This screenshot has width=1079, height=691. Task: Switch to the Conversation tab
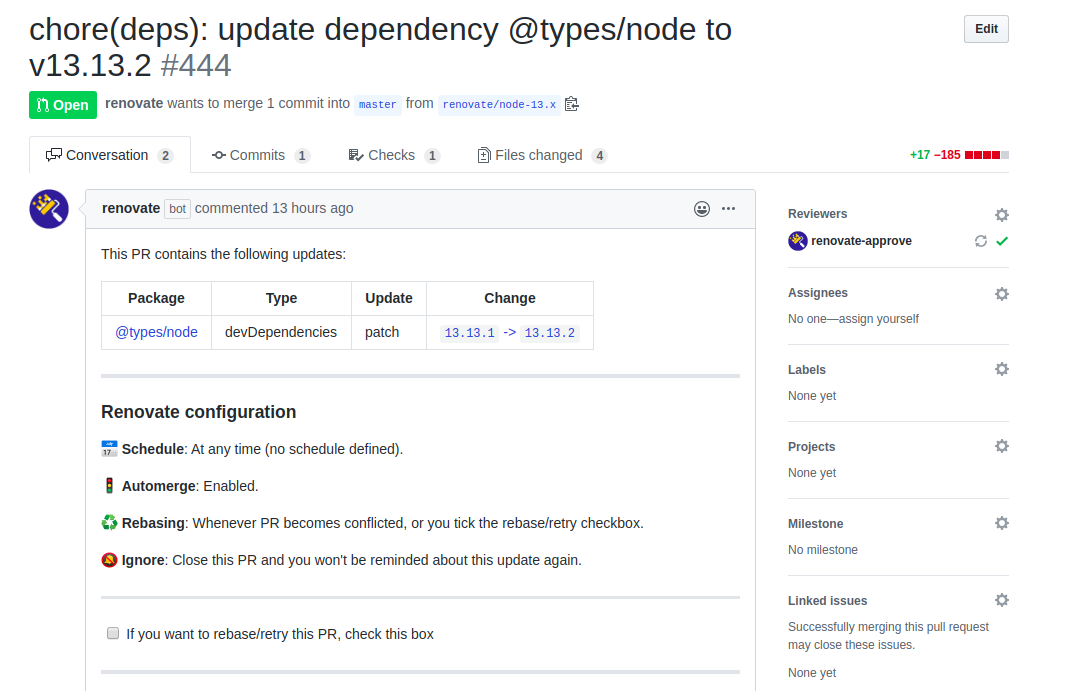pyautogui.click(x=109, y=155)
